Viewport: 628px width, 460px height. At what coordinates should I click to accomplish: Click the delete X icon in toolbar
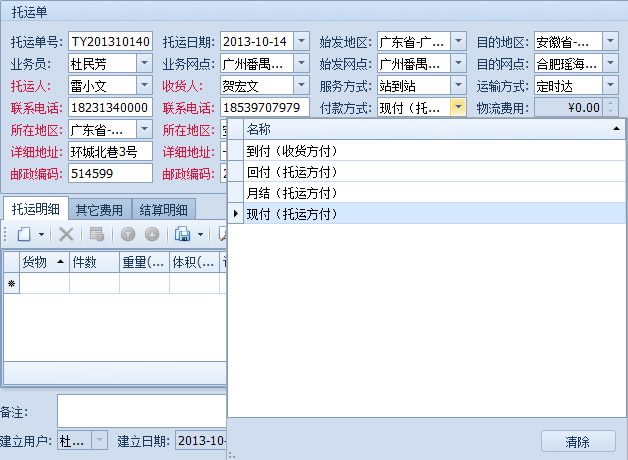tap(66, 234)
